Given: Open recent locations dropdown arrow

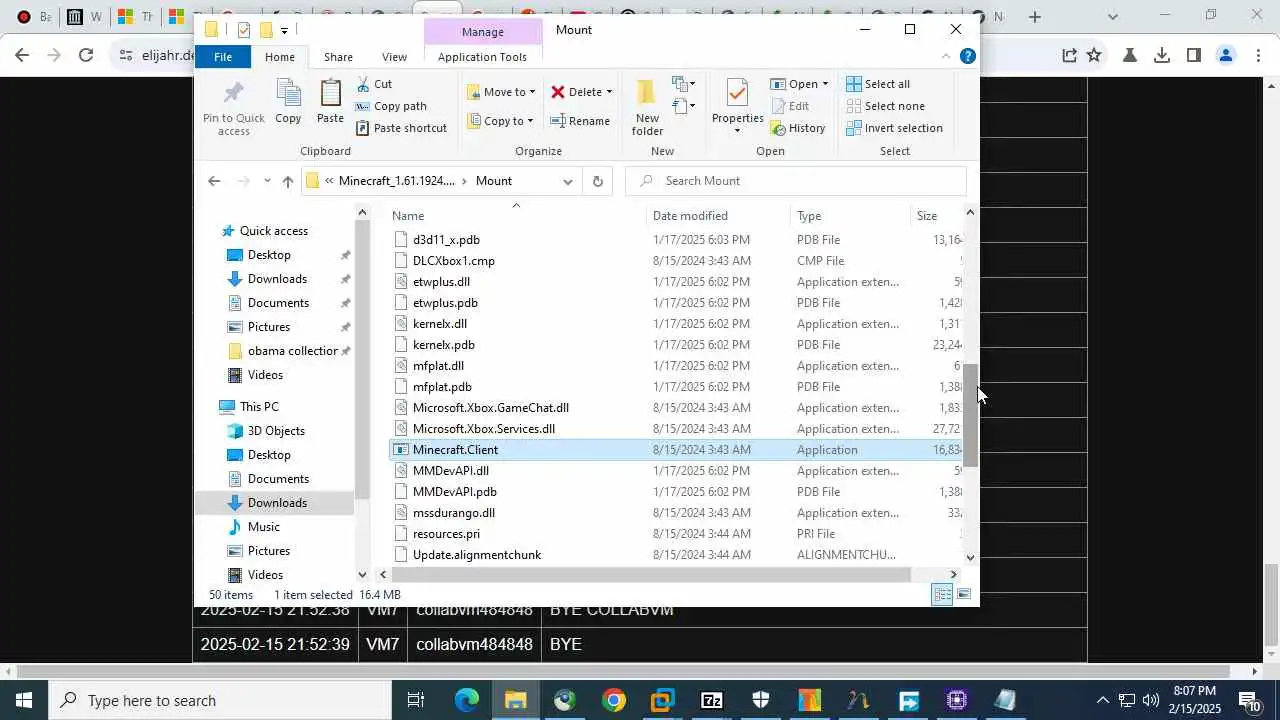Looking at the screenshot, I should pyautogui.click(x=266, y=181).
